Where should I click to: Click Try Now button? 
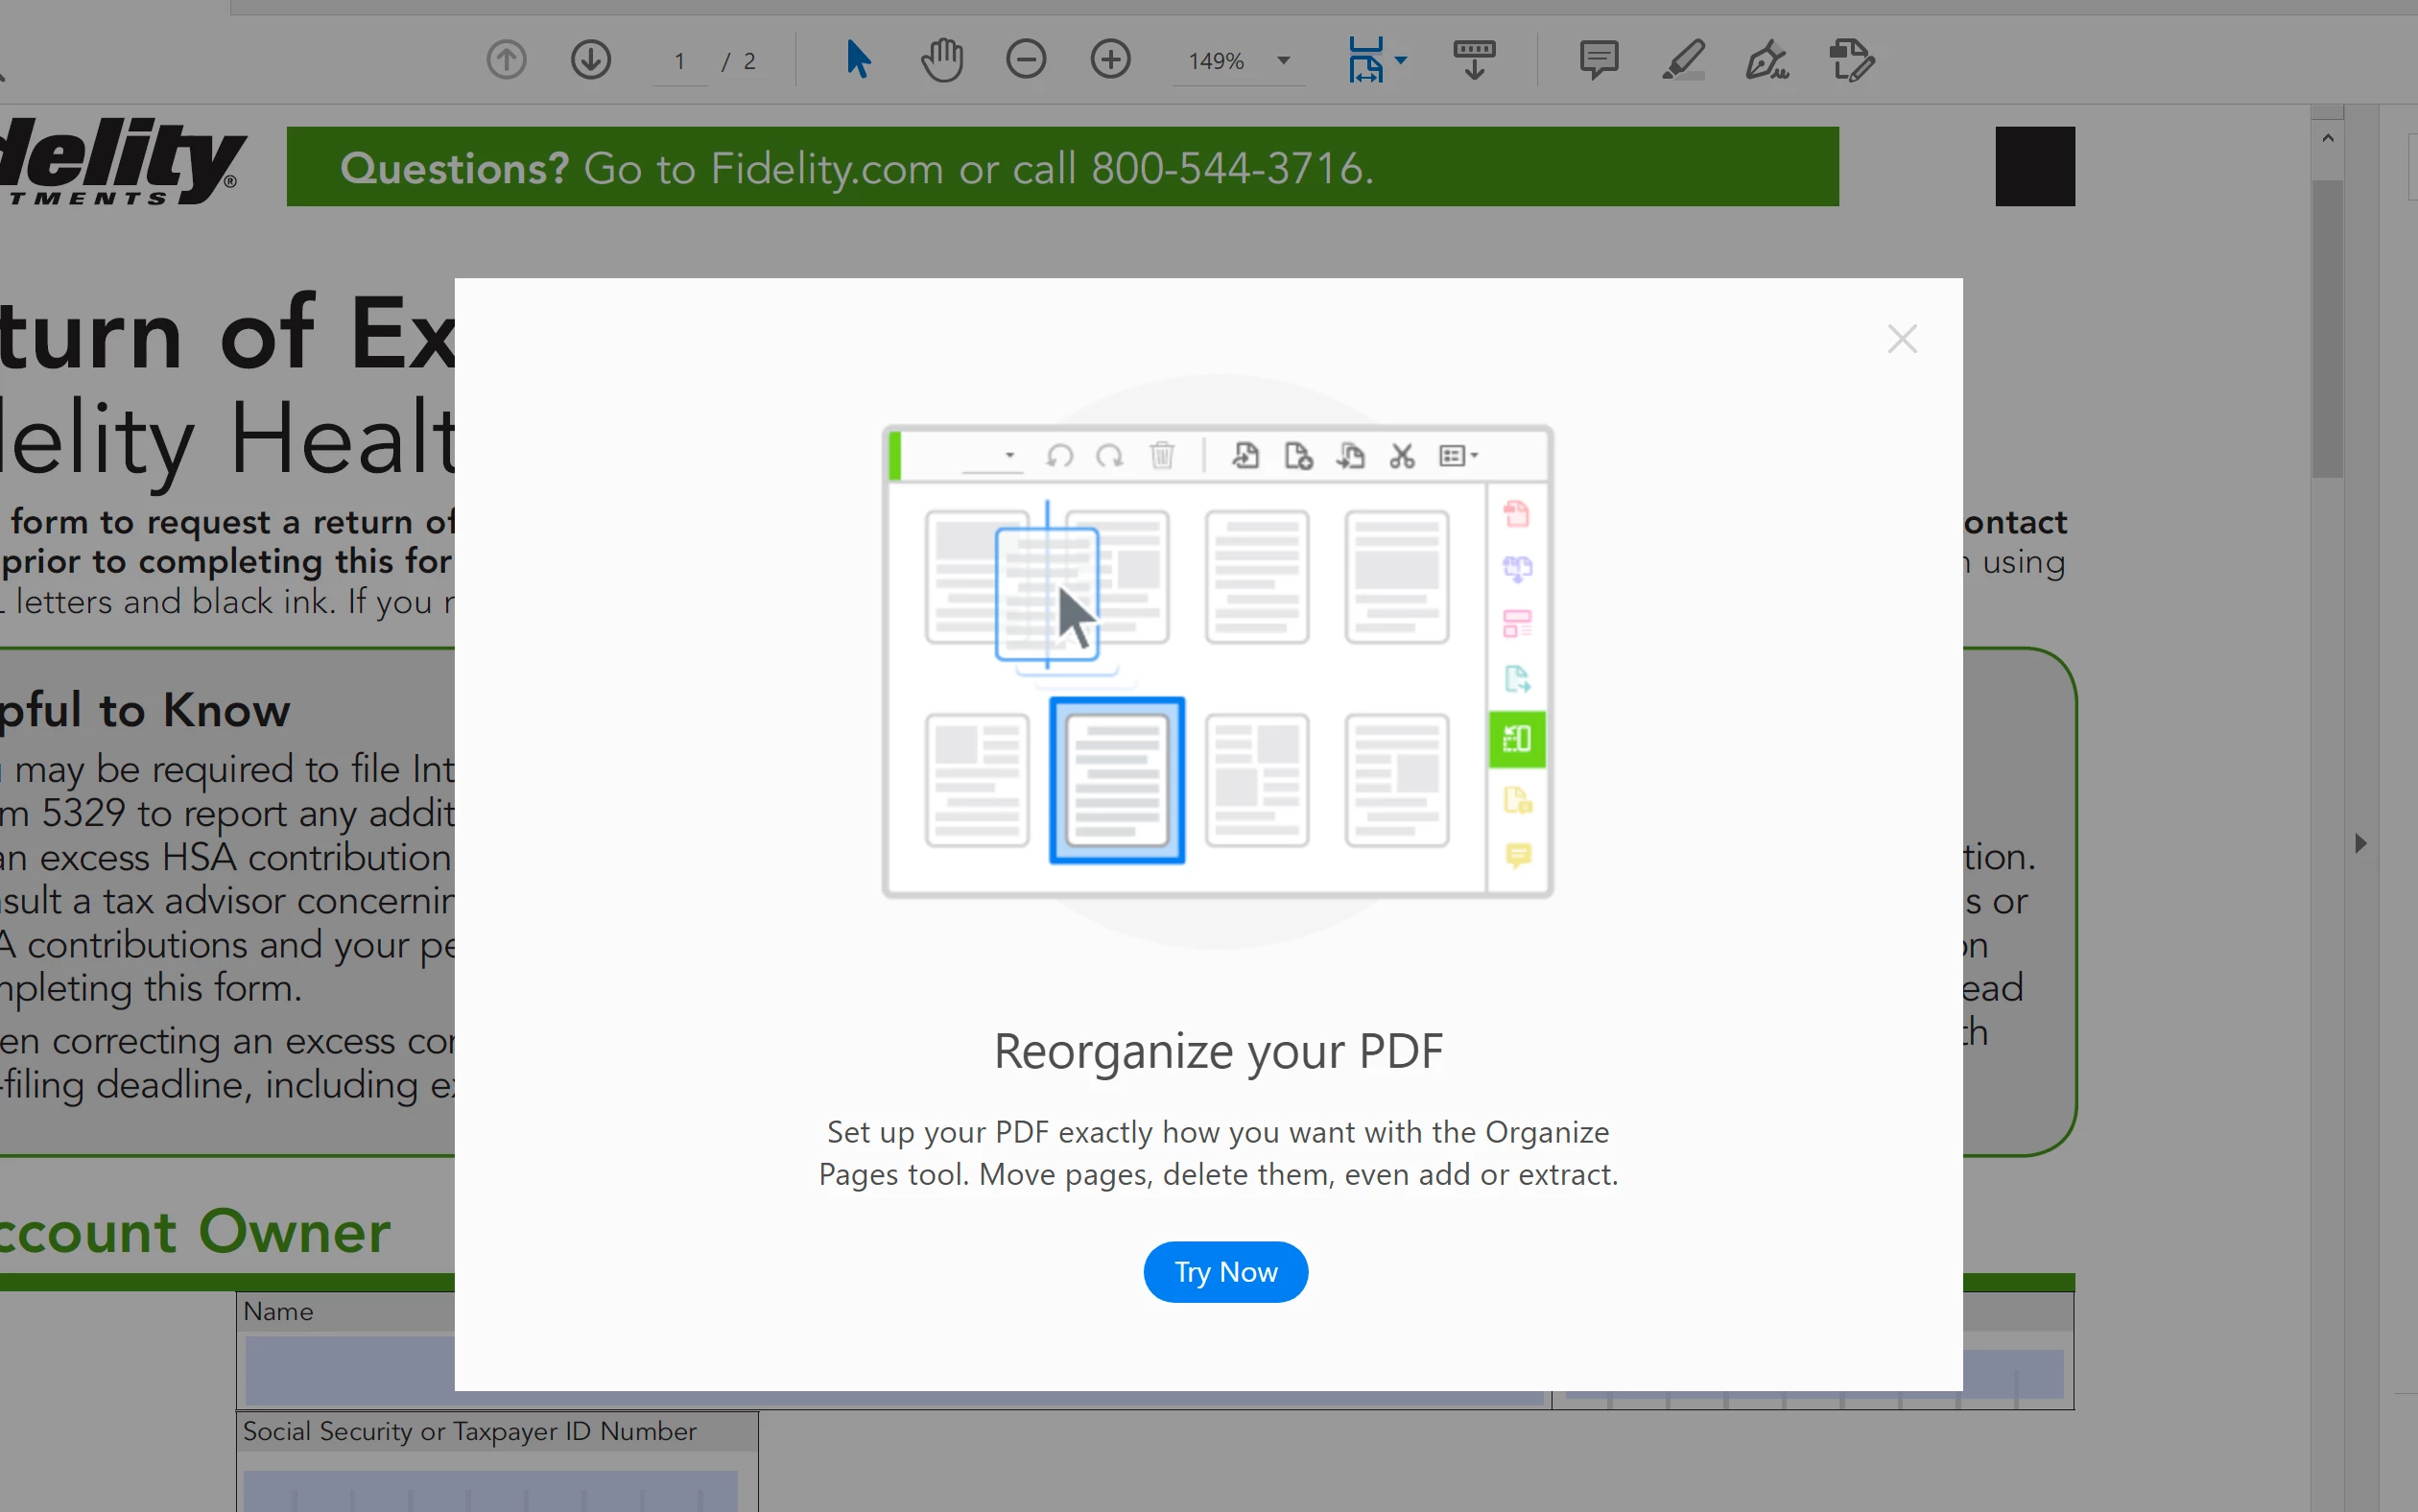[x=1225, y=1272]
